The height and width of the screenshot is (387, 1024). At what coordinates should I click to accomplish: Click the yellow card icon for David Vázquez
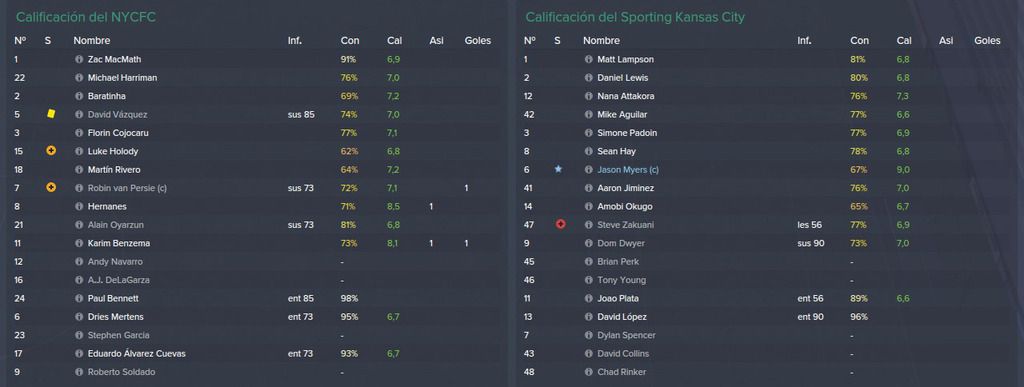click(51, 114)
